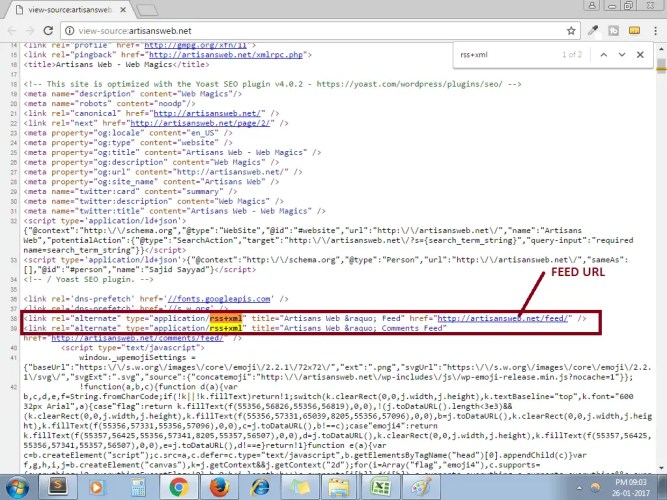Open the artisansweb.net/feed/ link

point(502,318)
